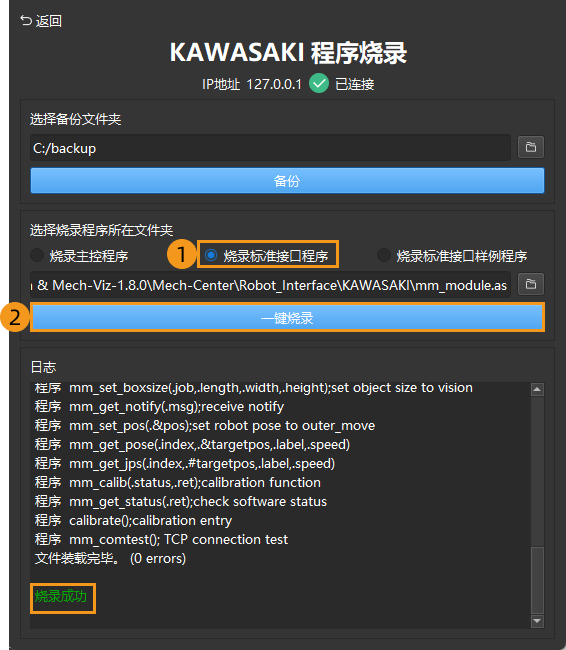Click the 选择备份文件夹 label
Image resolution: width=566 pixels, height=650 pixels.
click(75, 119)
